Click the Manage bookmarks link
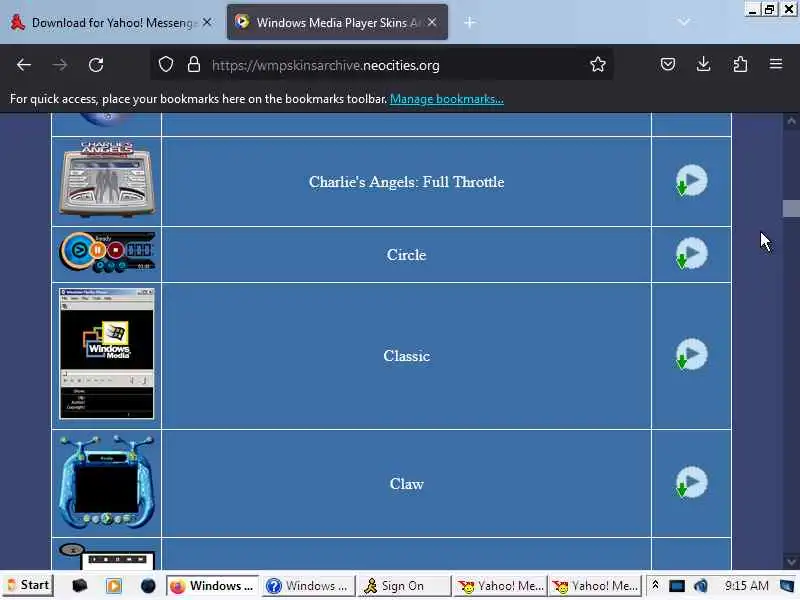The height and width of the screenshot is (600, 800). click(x=446, y=99)
